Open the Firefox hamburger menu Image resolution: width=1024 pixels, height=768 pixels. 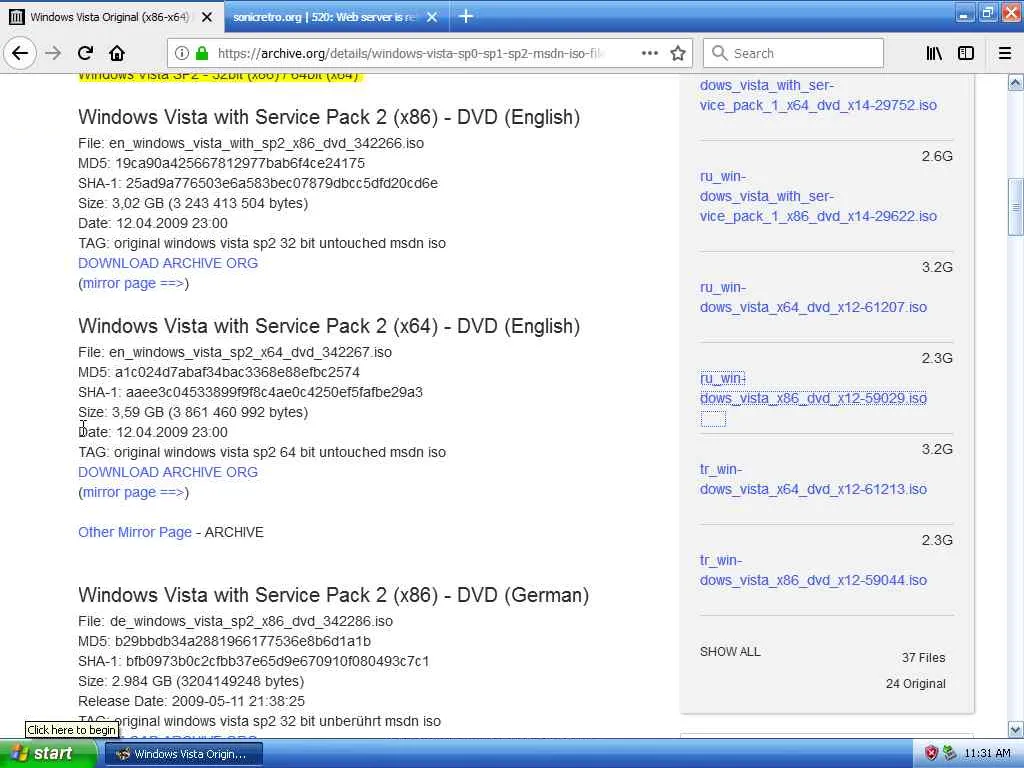[x=1005, y=53]
